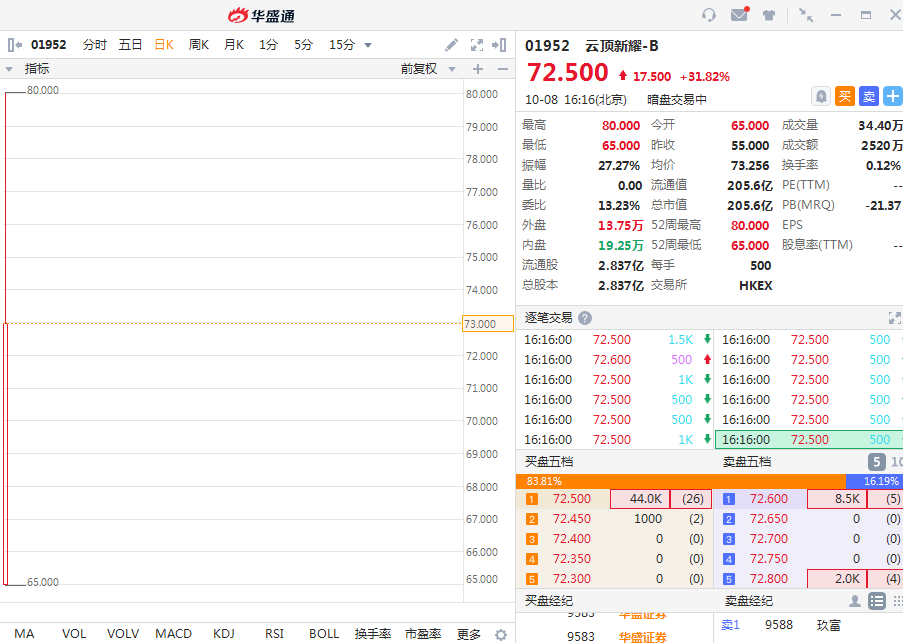903x643 pixels.
Task: Click the blue 卖 sell button
Action: (869, 96)
